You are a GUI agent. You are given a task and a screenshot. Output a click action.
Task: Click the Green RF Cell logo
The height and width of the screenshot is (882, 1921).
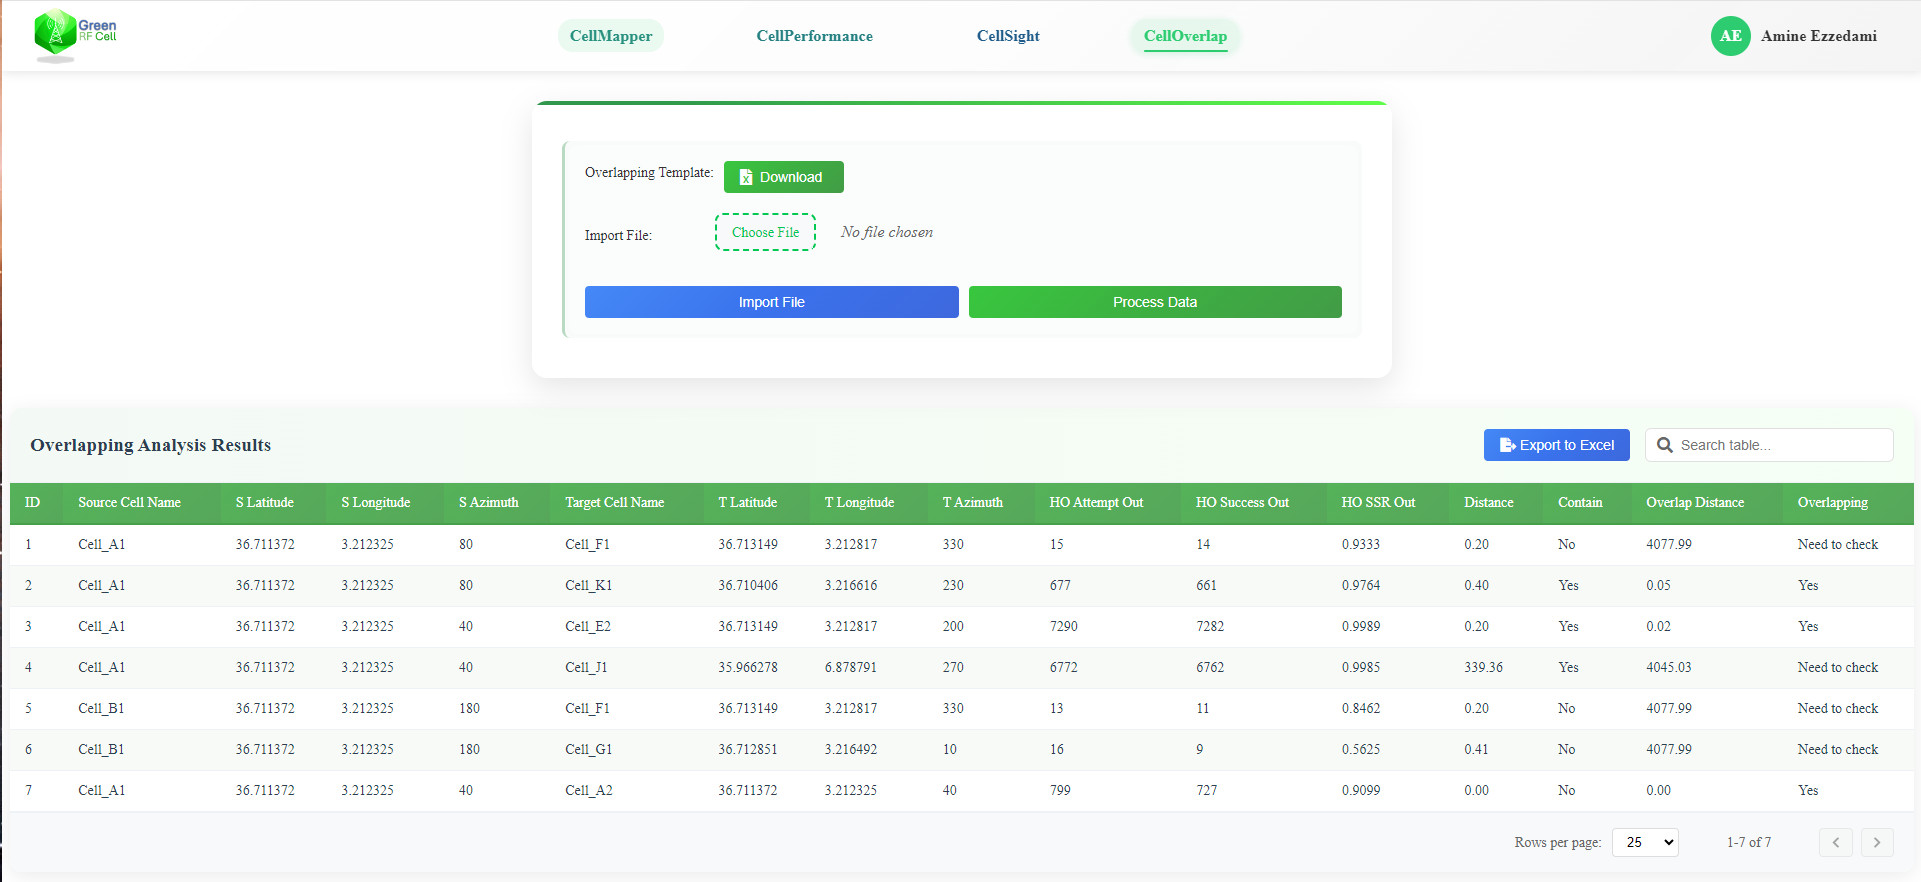click(75, 36)
